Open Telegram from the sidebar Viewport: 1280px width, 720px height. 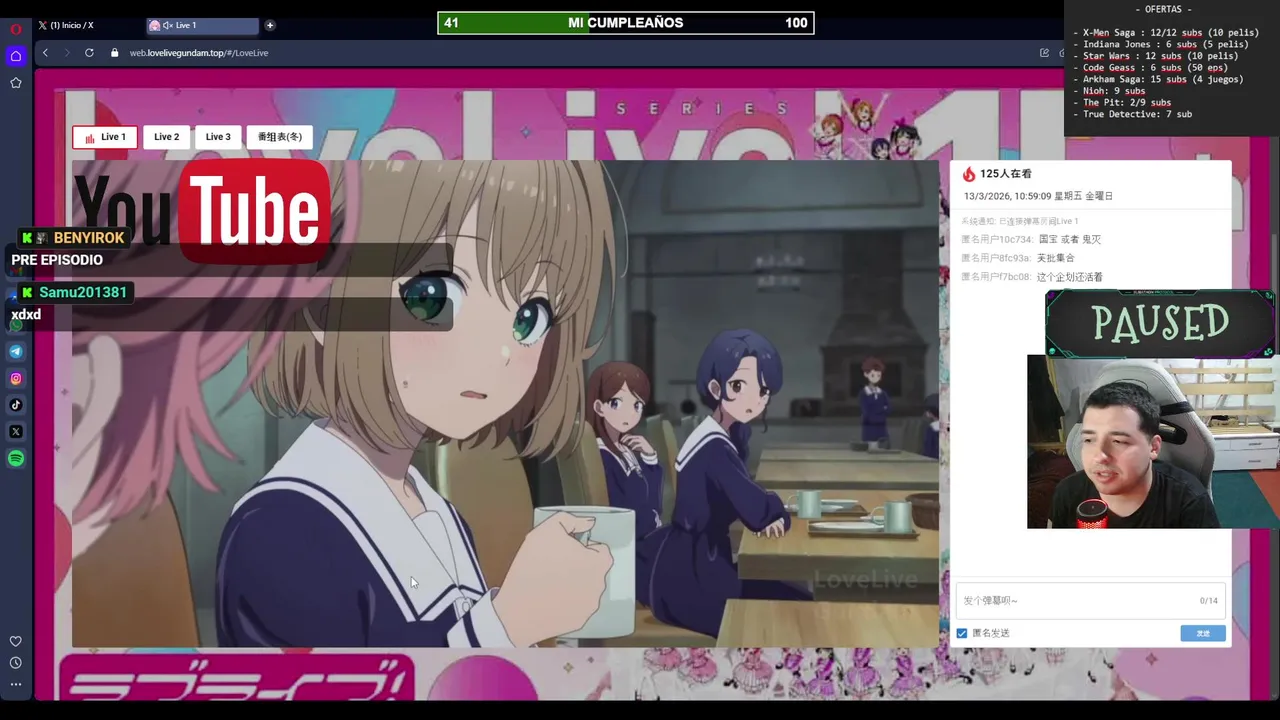(16, 351)
